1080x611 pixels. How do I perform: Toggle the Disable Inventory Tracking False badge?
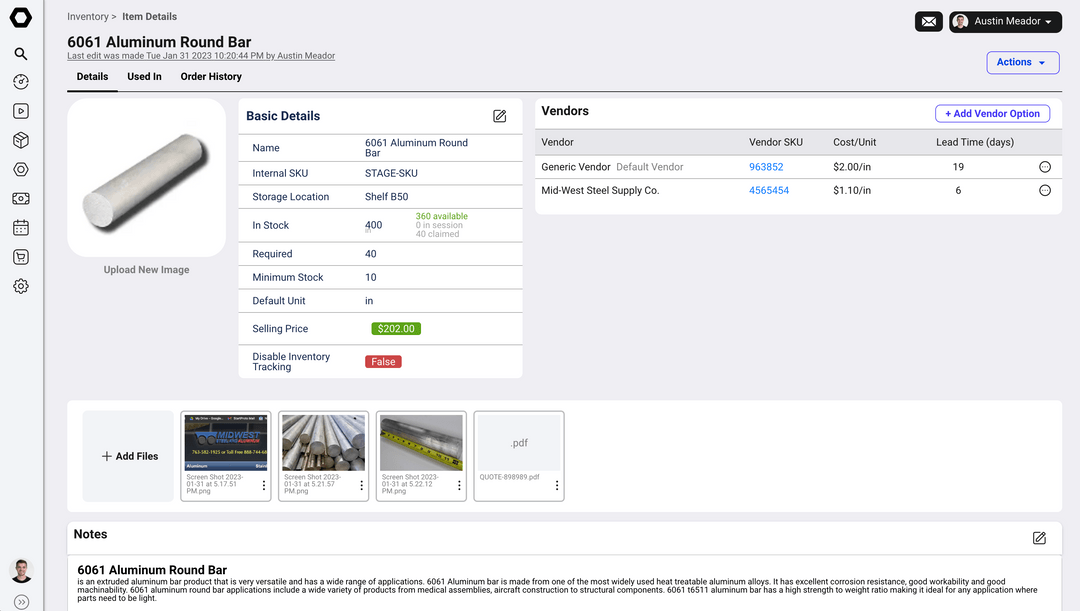coord(383,362)
